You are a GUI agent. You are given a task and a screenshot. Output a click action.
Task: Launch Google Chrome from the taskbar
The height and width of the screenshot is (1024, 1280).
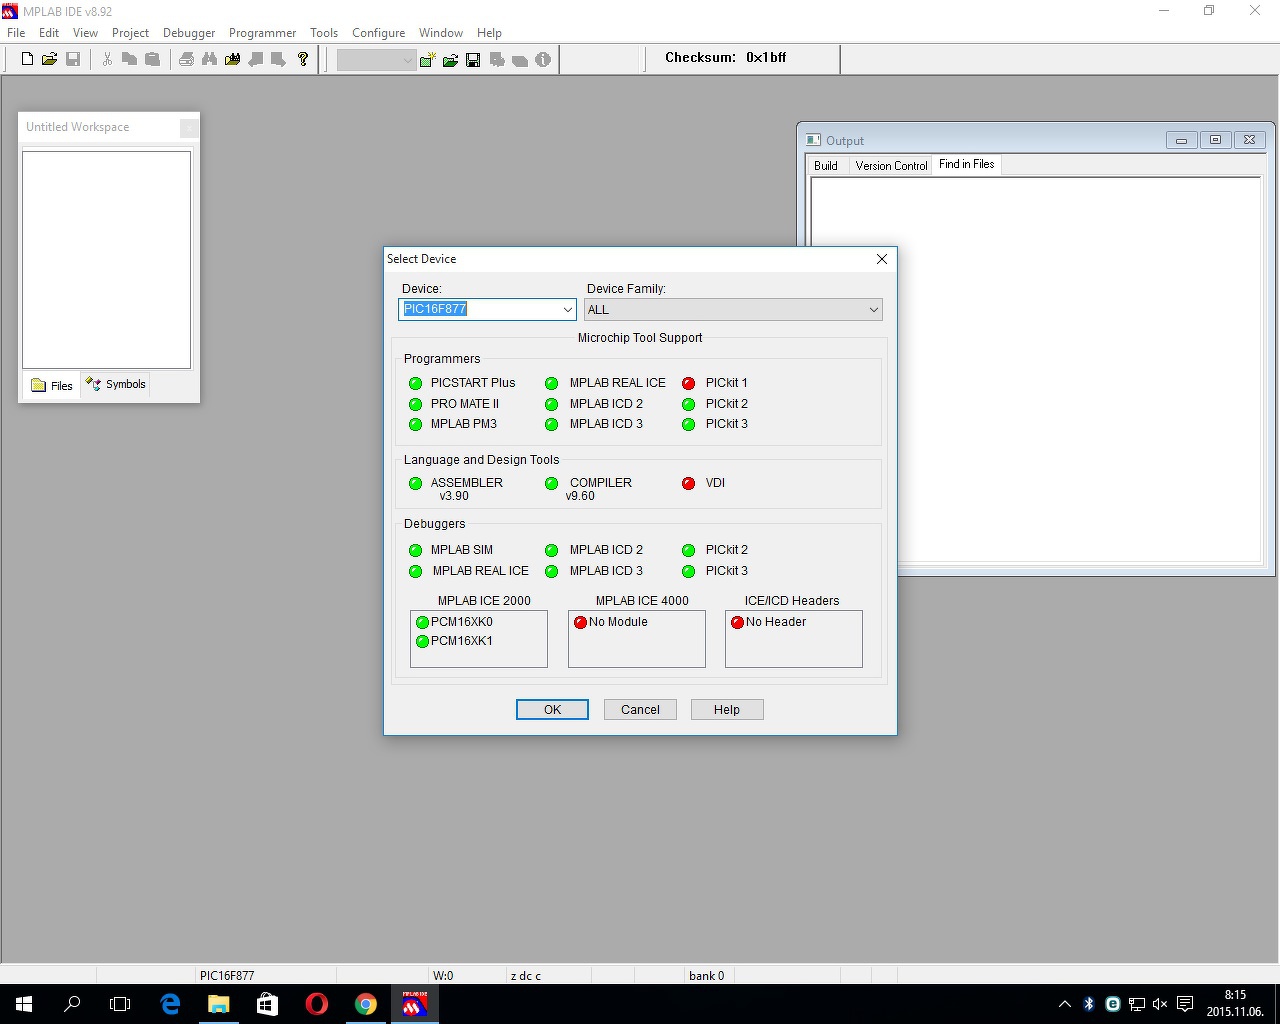coord(366,1004)
